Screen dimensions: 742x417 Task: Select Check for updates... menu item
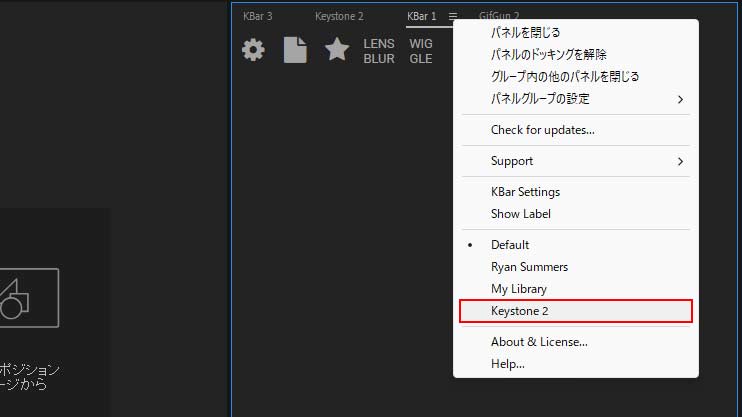(575, 130)
